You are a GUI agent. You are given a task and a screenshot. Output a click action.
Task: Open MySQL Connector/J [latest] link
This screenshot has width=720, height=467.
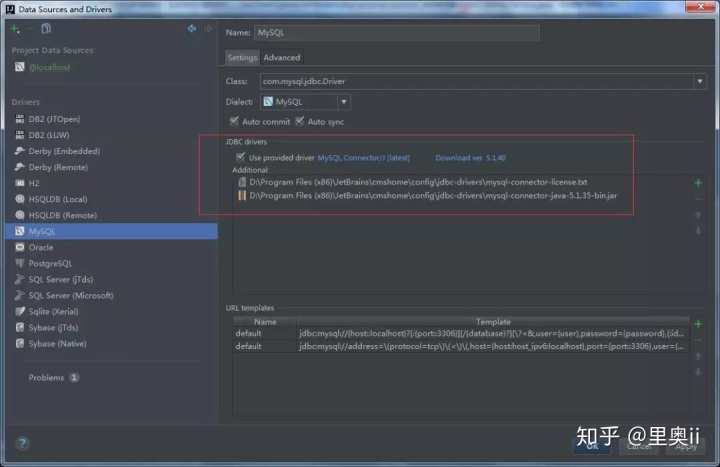coord(363,158)
